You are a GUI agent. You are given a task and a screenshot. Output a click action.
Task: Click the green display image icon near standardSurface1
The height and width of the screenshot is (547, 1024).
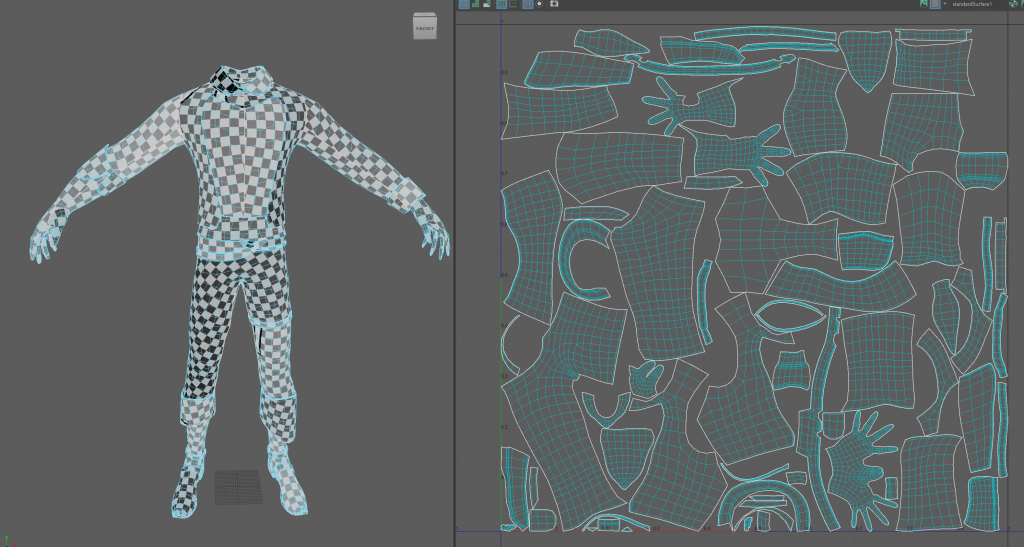(x=923, y=4)
